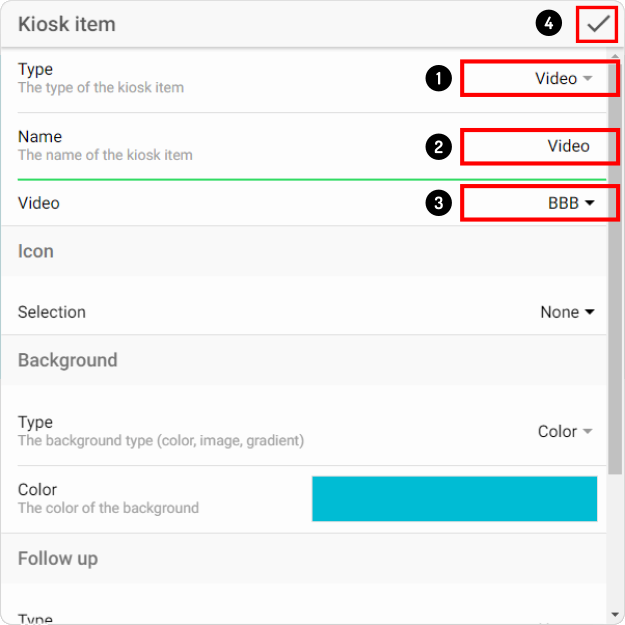The height and width of the screenshot is (625, 625).
Task: Open the Selection dropdown showing None
Action: (x=567, y=312)
